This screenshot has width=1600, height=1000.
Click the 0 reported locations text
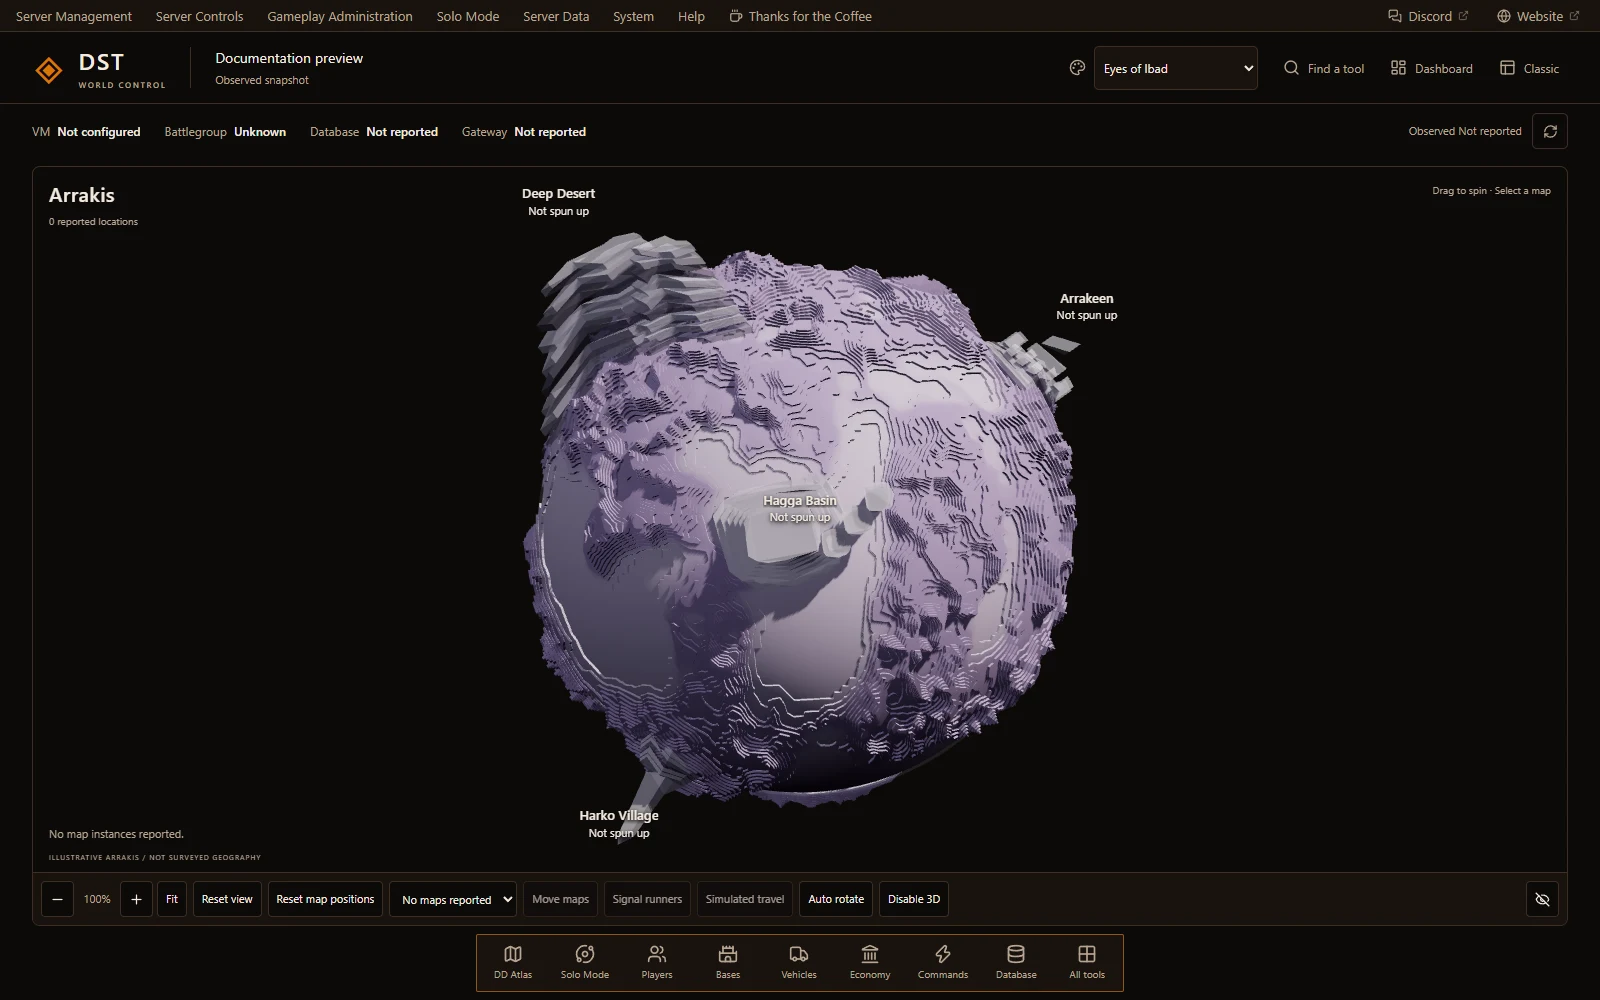[x=93, y=222]
